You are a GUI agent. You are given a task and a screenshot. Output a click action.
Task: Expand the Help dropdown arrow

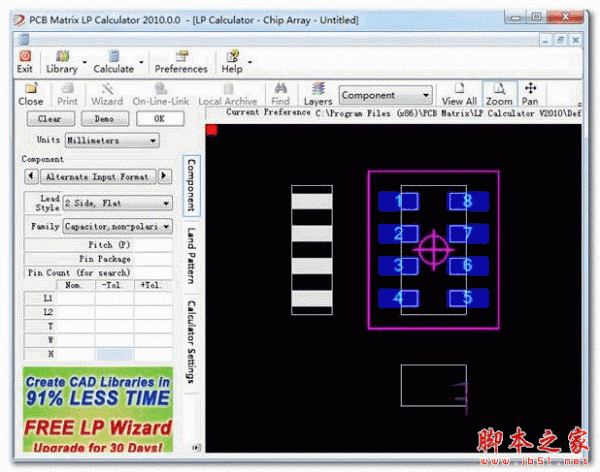(x=250, y=62)
